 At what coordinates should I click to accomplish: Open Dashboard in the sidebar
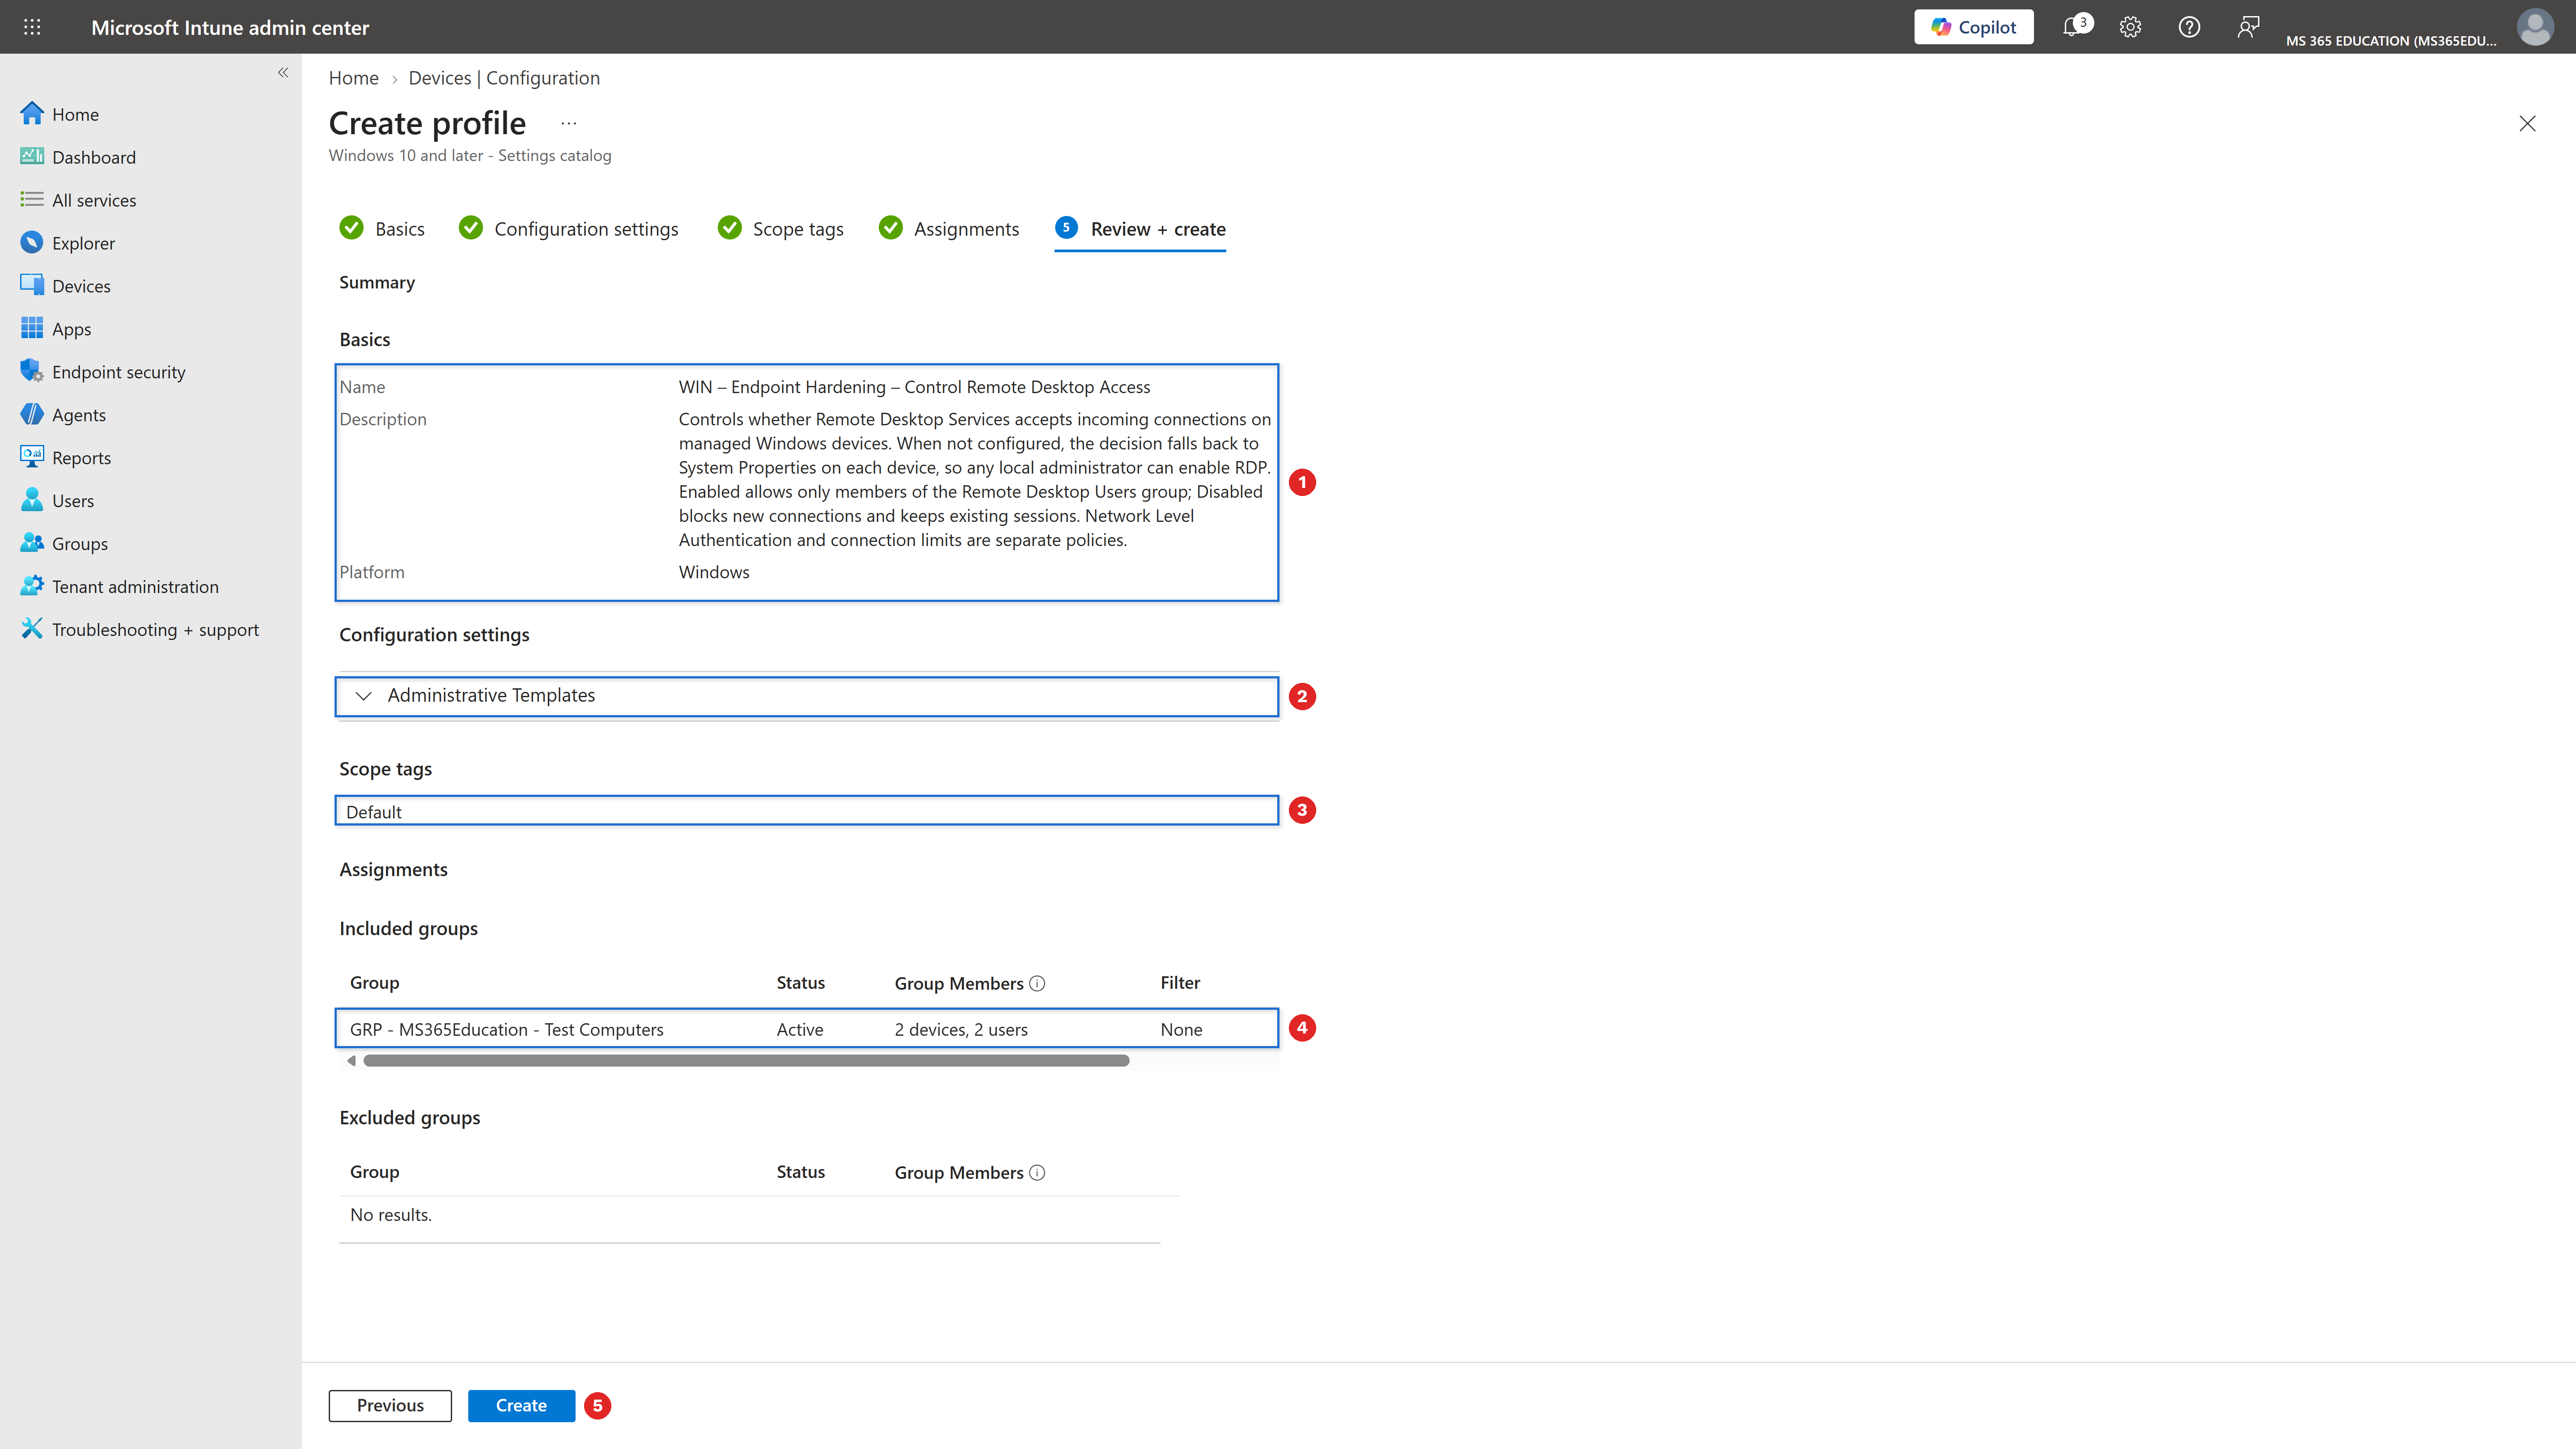(x=93, y=157)
